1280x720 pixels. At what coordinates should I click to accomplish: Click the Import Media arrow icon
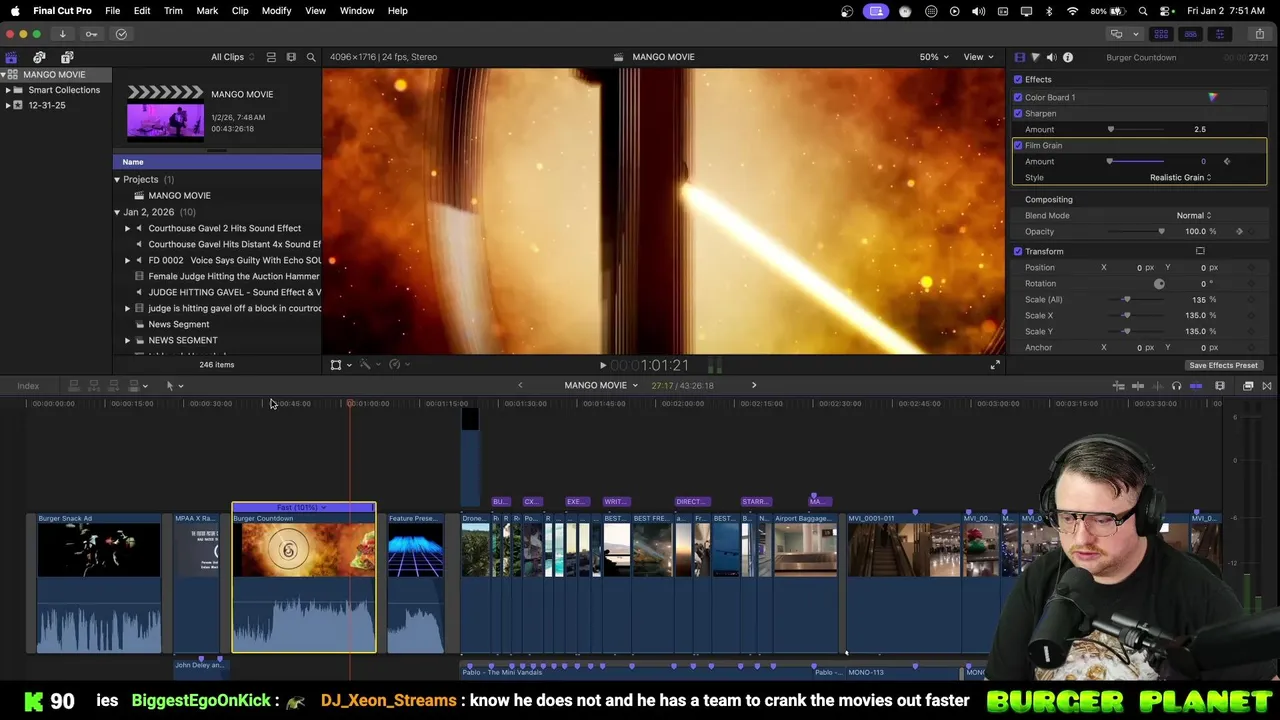tap(62, 34)
